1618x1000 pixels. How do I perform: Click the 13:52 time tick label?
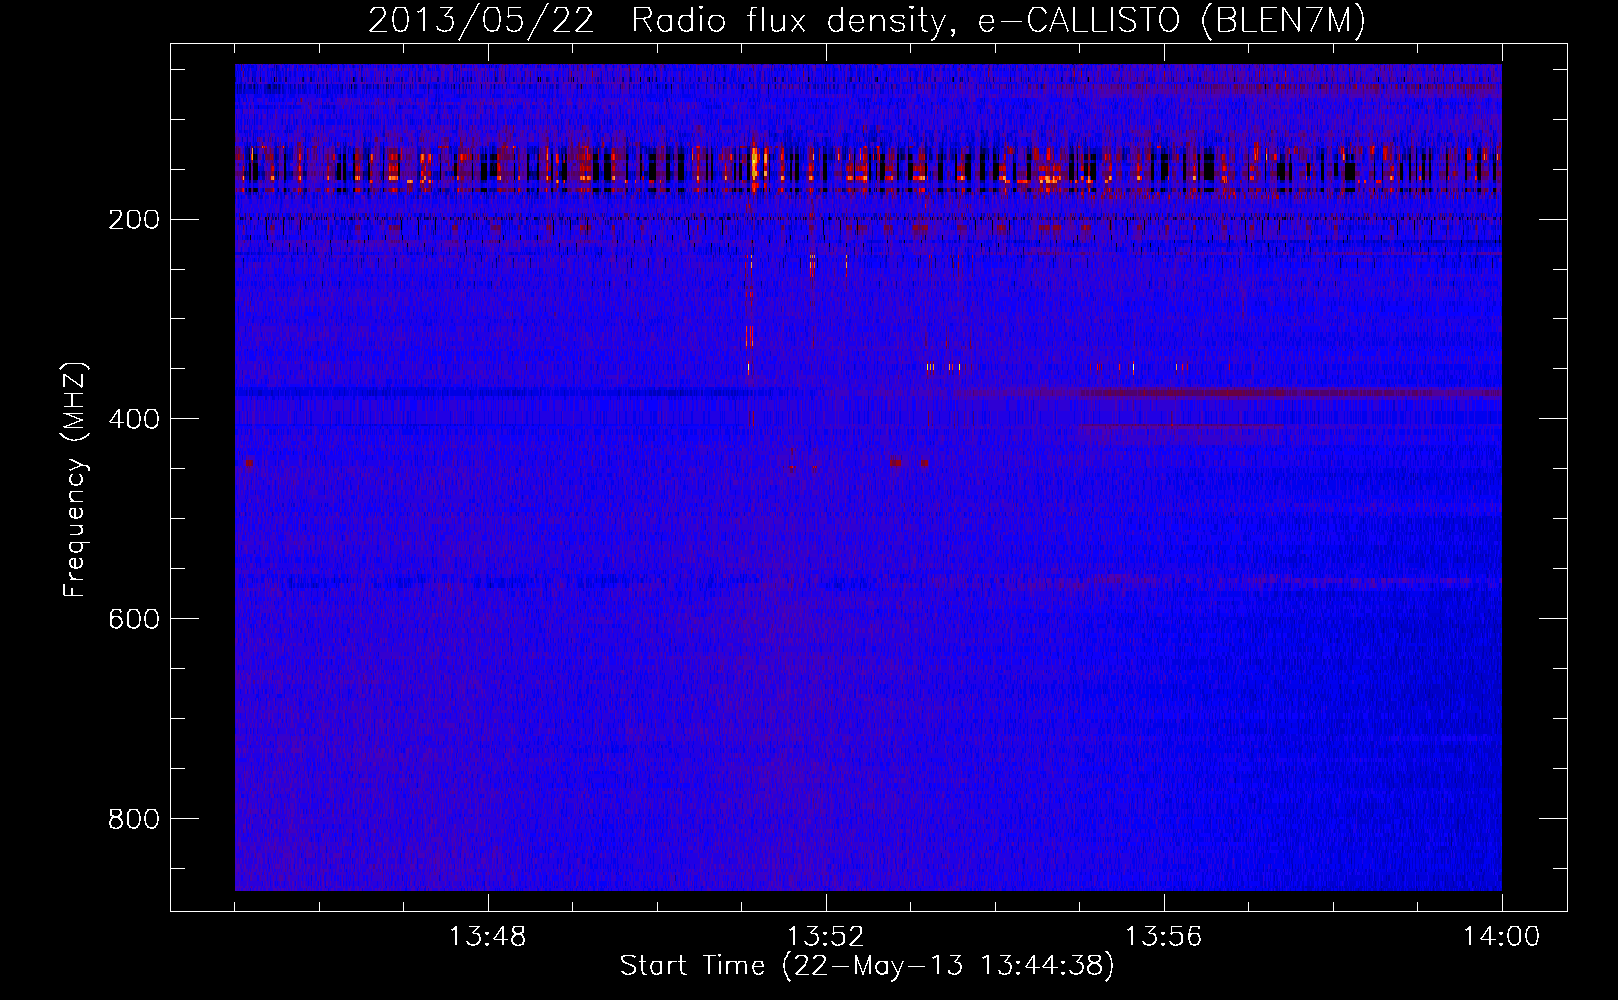coord(826,937)
